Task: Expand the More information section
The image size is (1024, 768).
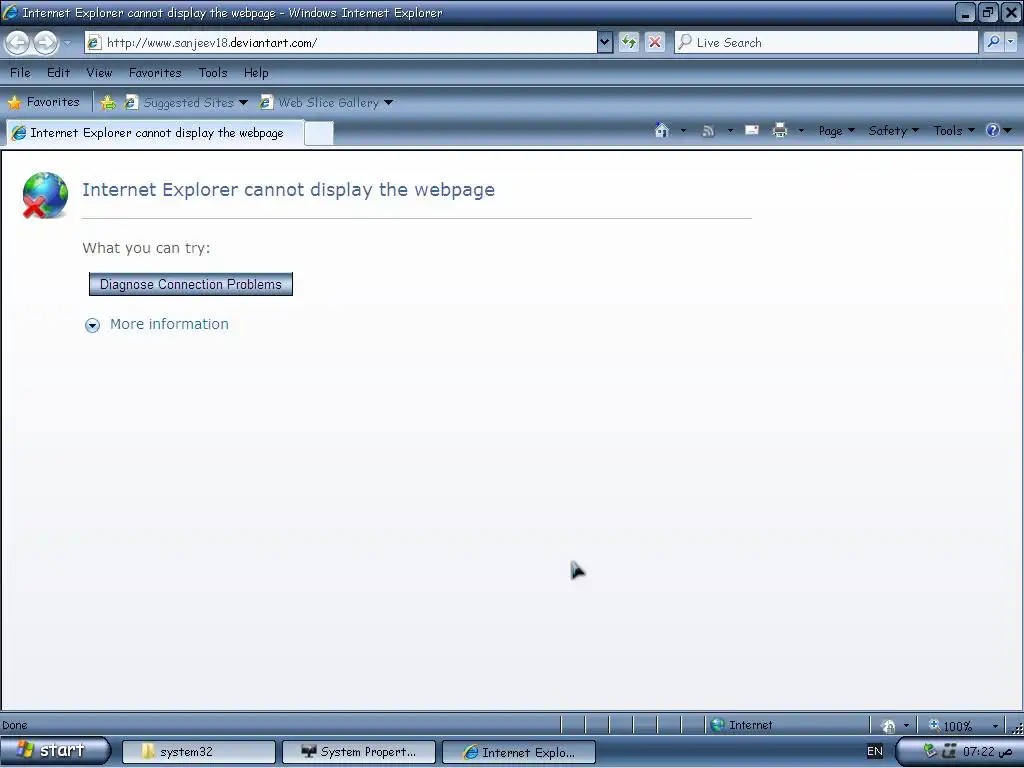Action: point(93,325)
